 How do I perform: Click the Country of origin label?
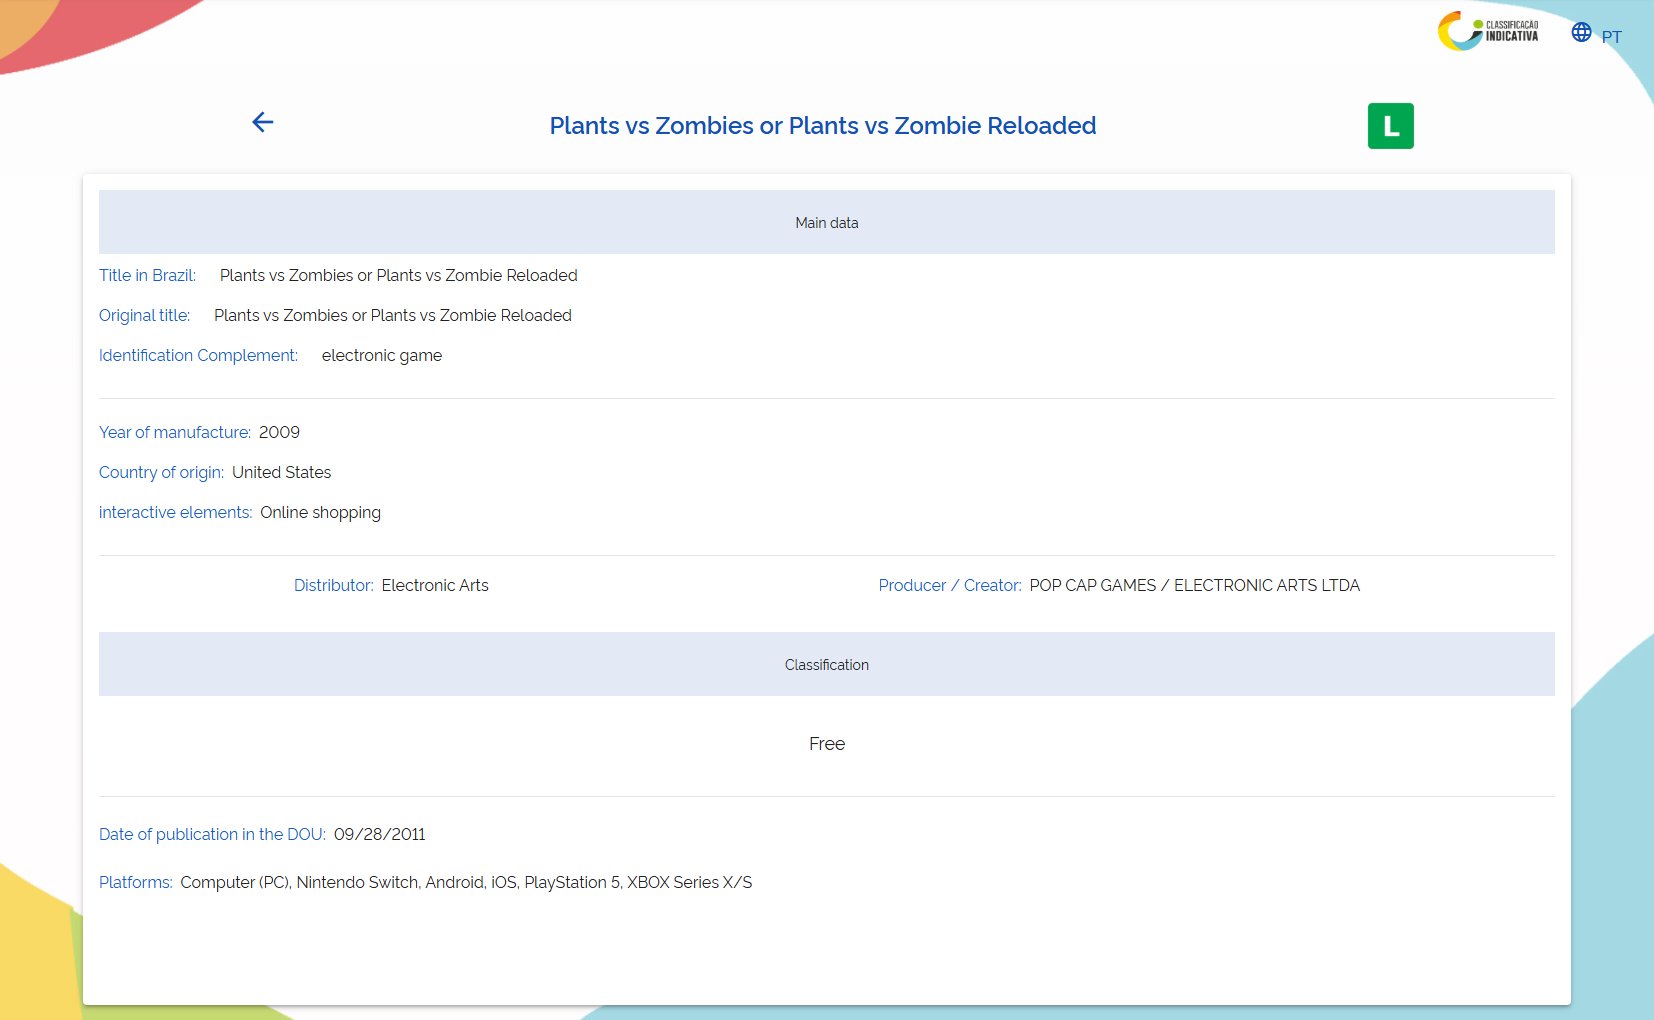tap(161, 473)
